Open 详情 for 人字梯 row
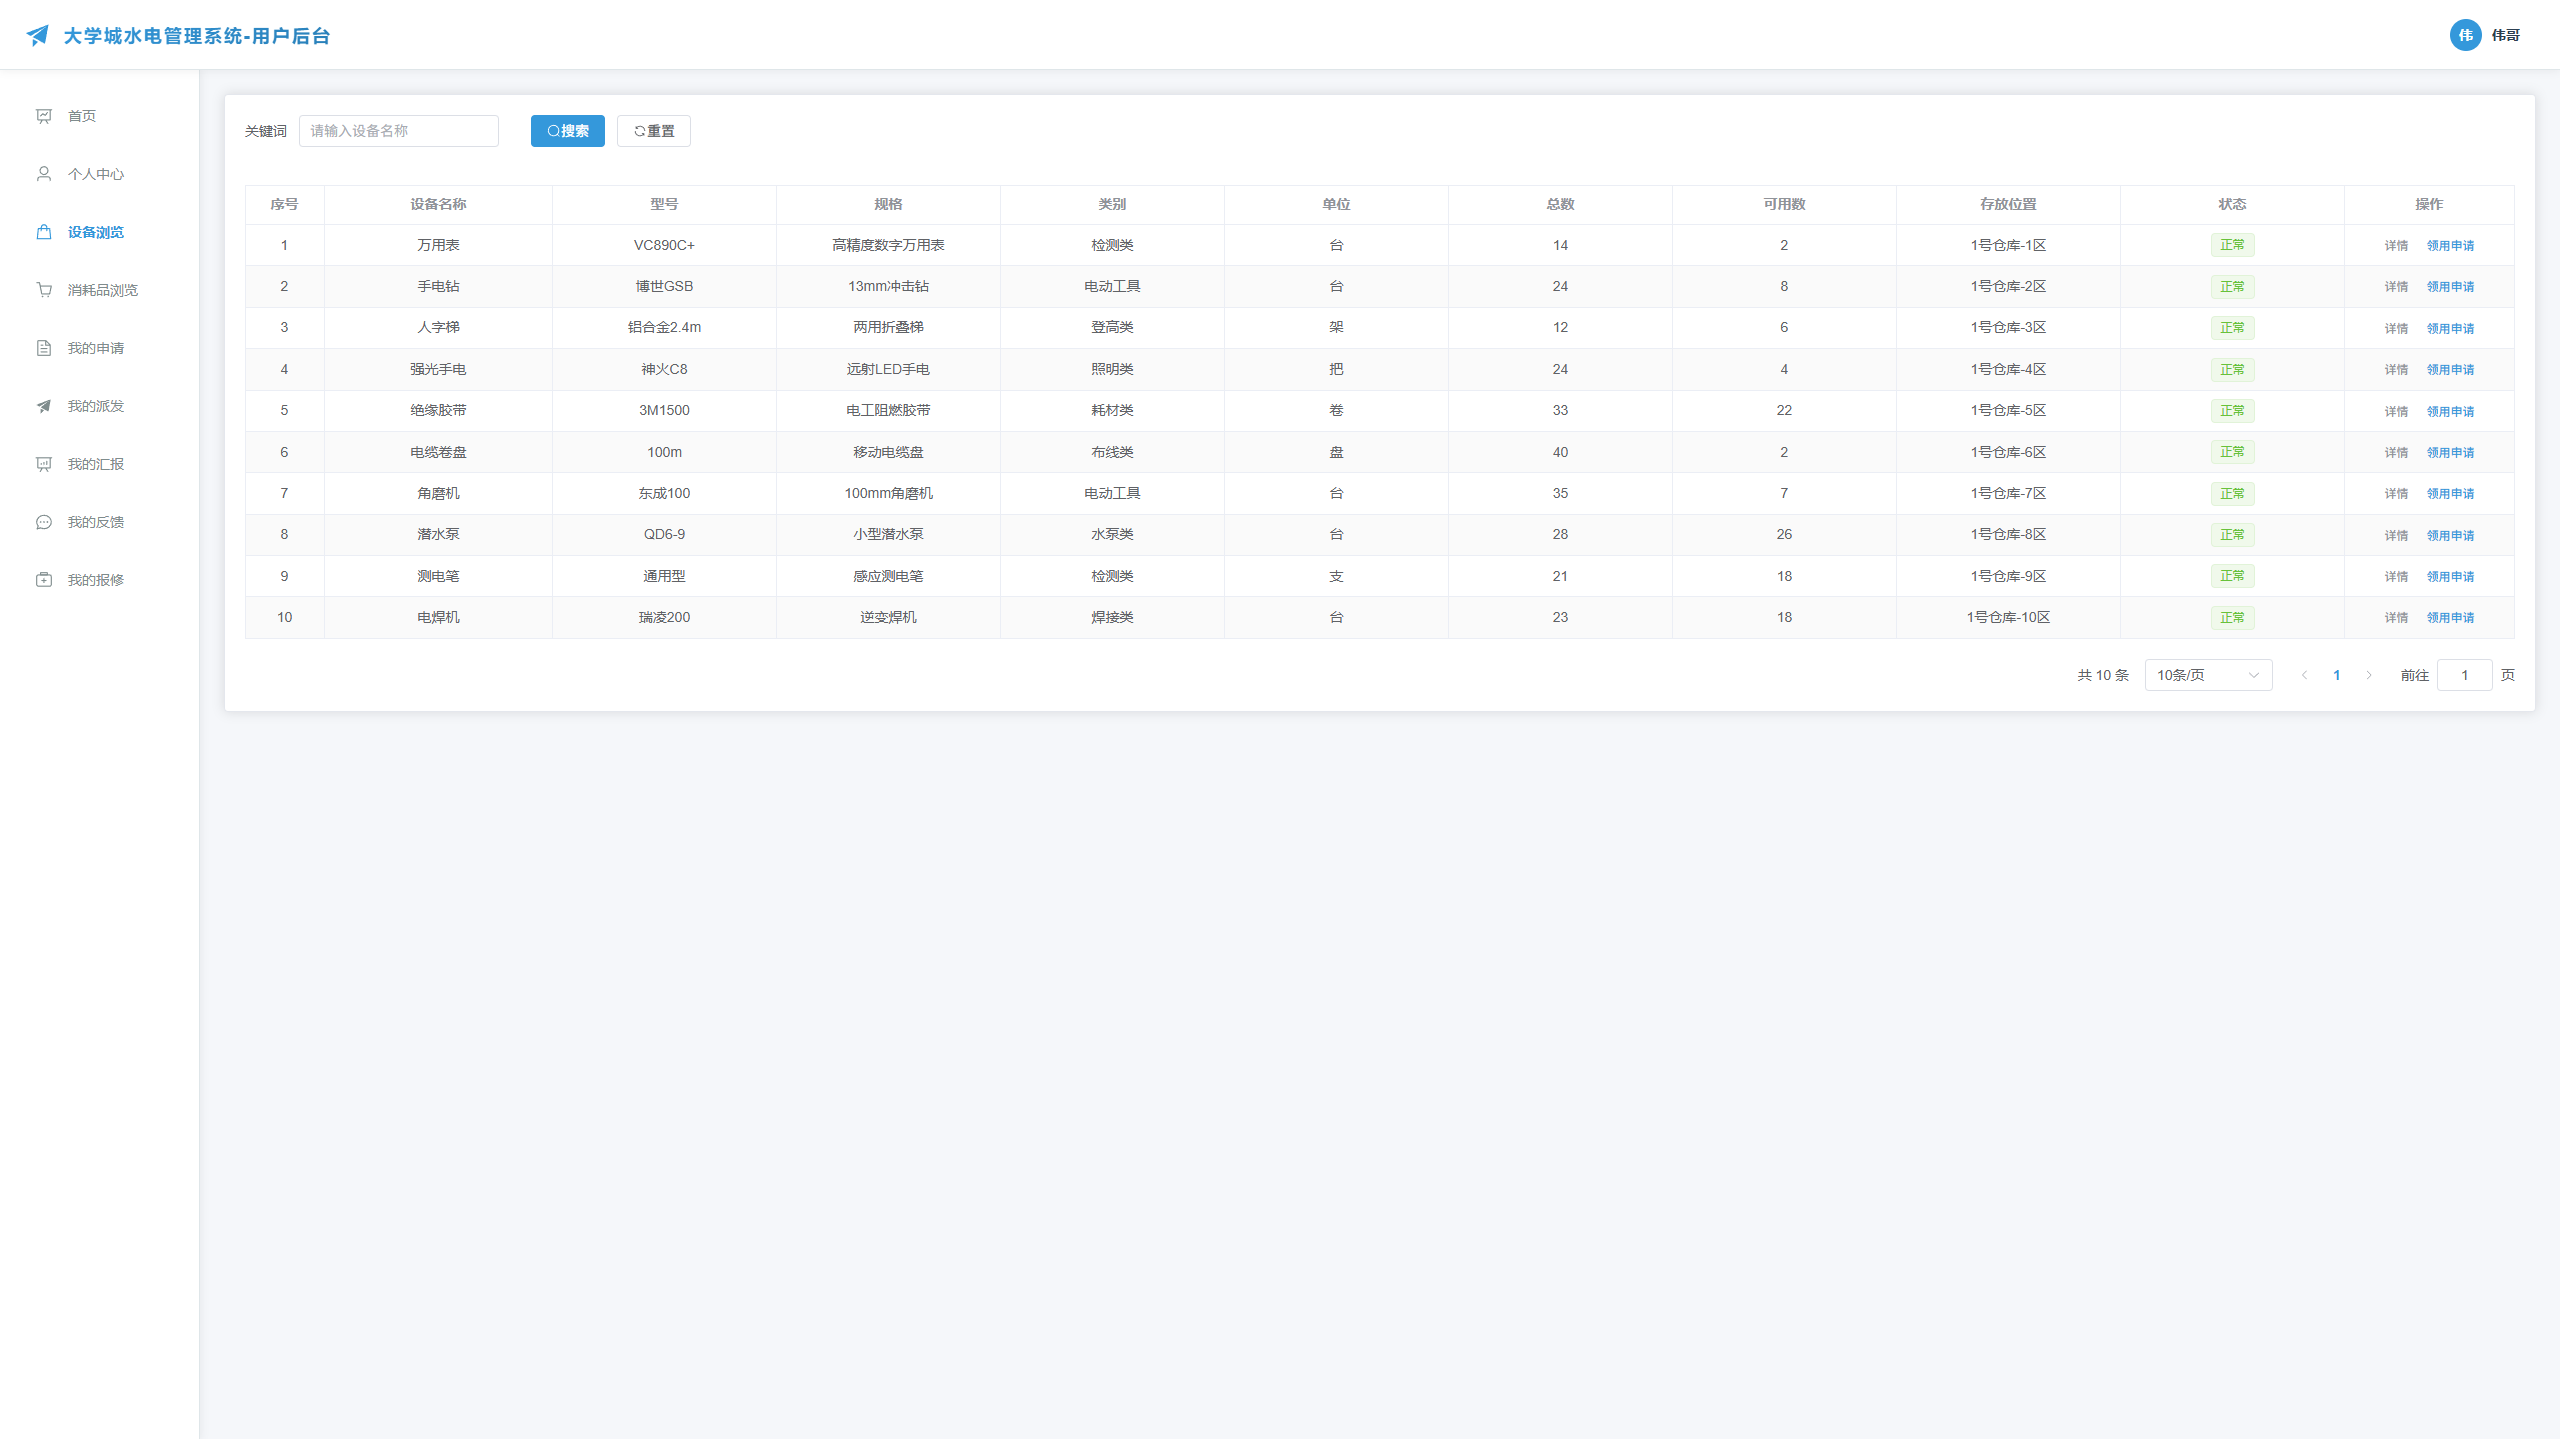 click(x=2396, y=329)
